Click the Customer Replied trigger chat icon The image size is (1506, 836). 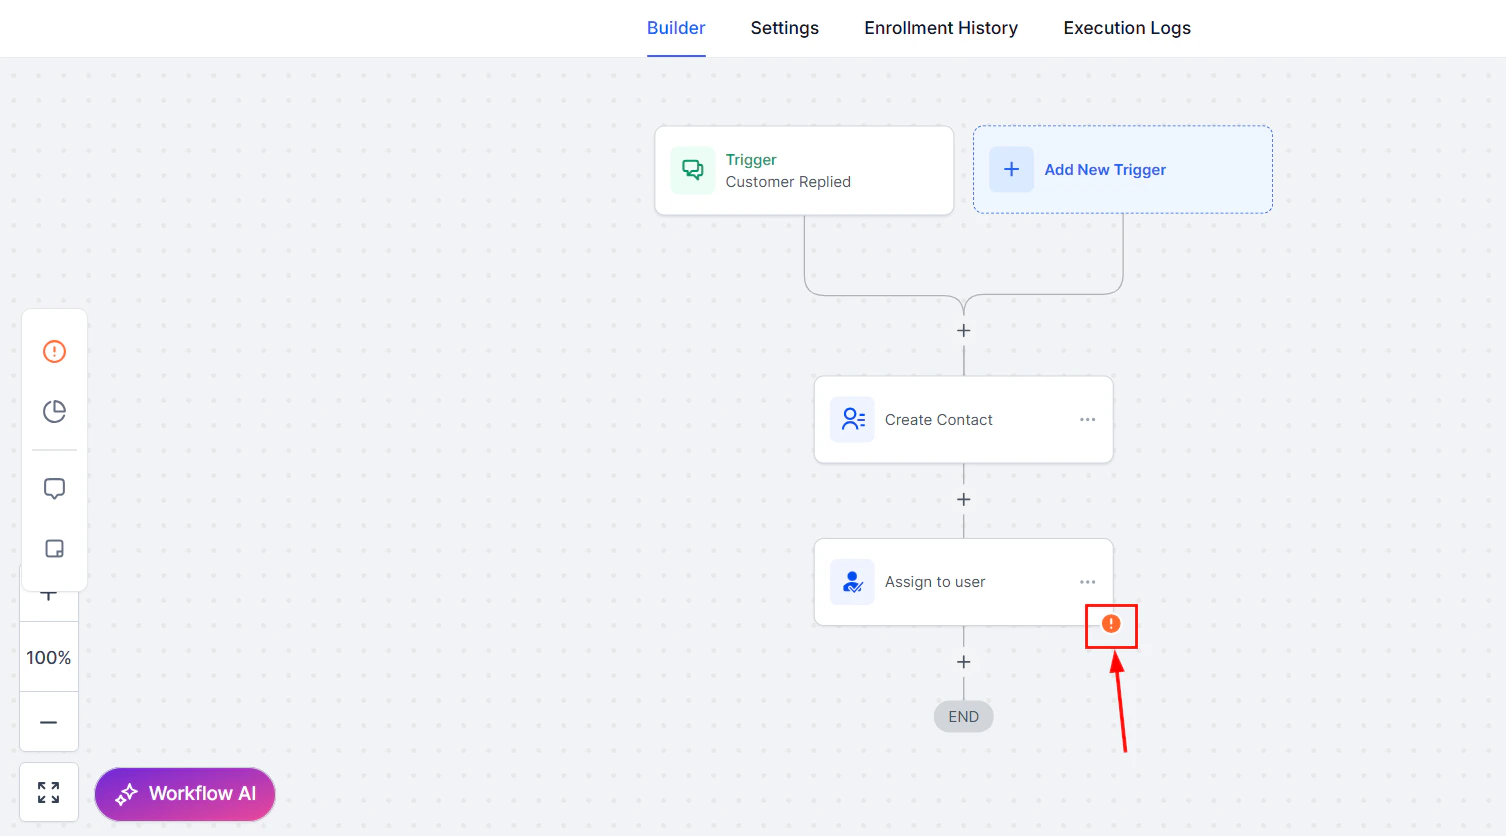(x=693, y=170)
